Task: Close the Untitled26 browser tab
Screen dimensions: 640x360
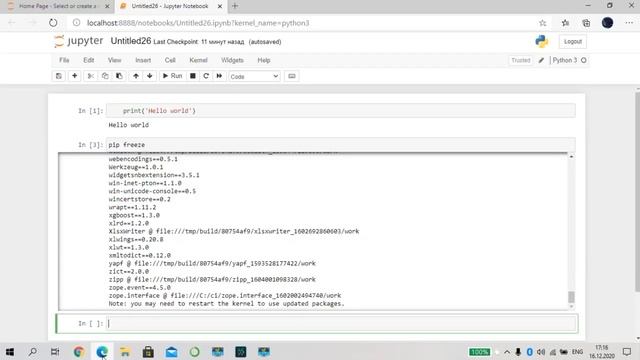Action: [220, 6]
